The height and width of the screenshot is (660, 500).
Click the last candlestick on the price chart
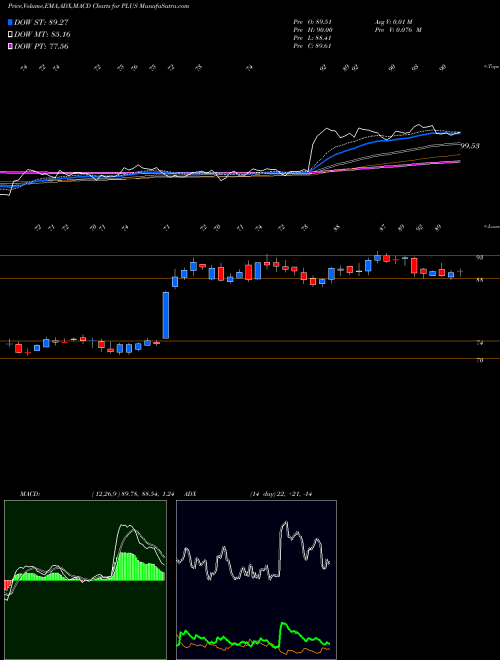pos(460,272)
